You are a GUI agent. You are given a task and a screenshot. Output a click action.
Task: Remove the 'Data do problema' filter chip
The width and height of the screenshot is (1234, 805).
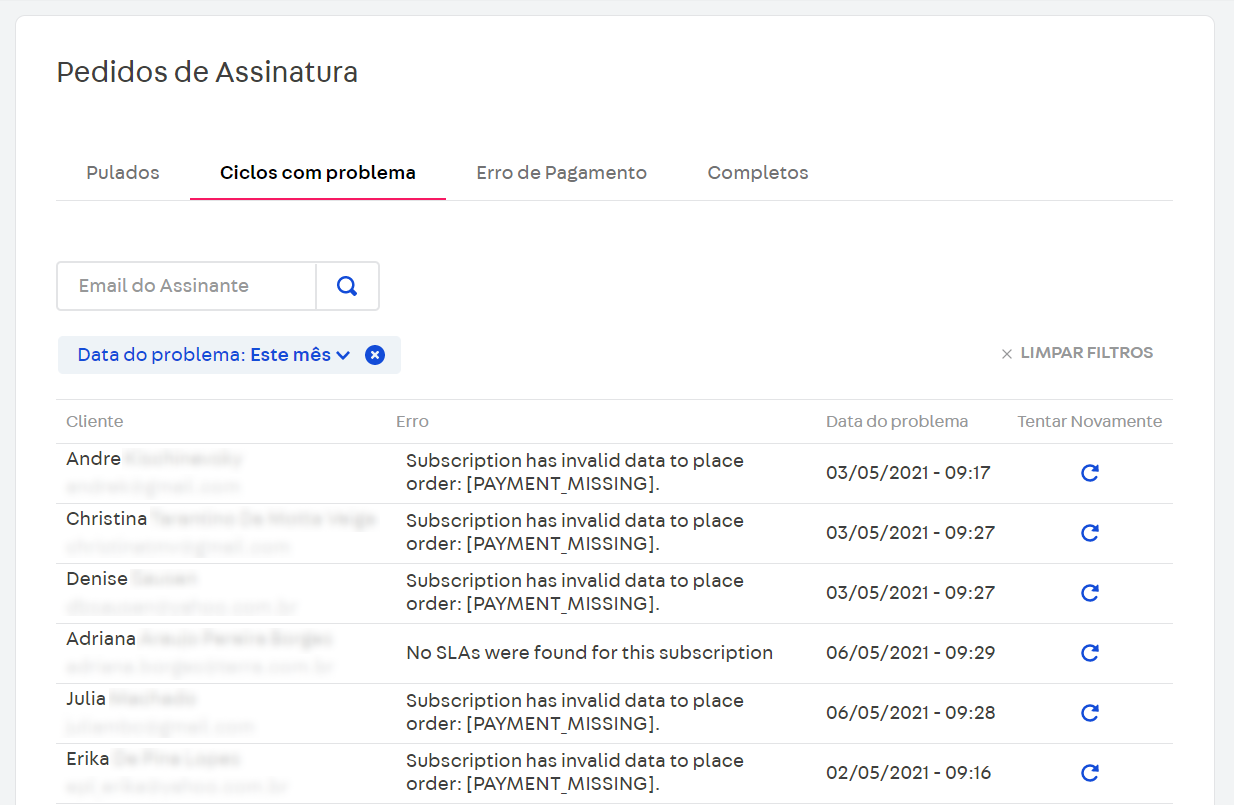(374, 354)
